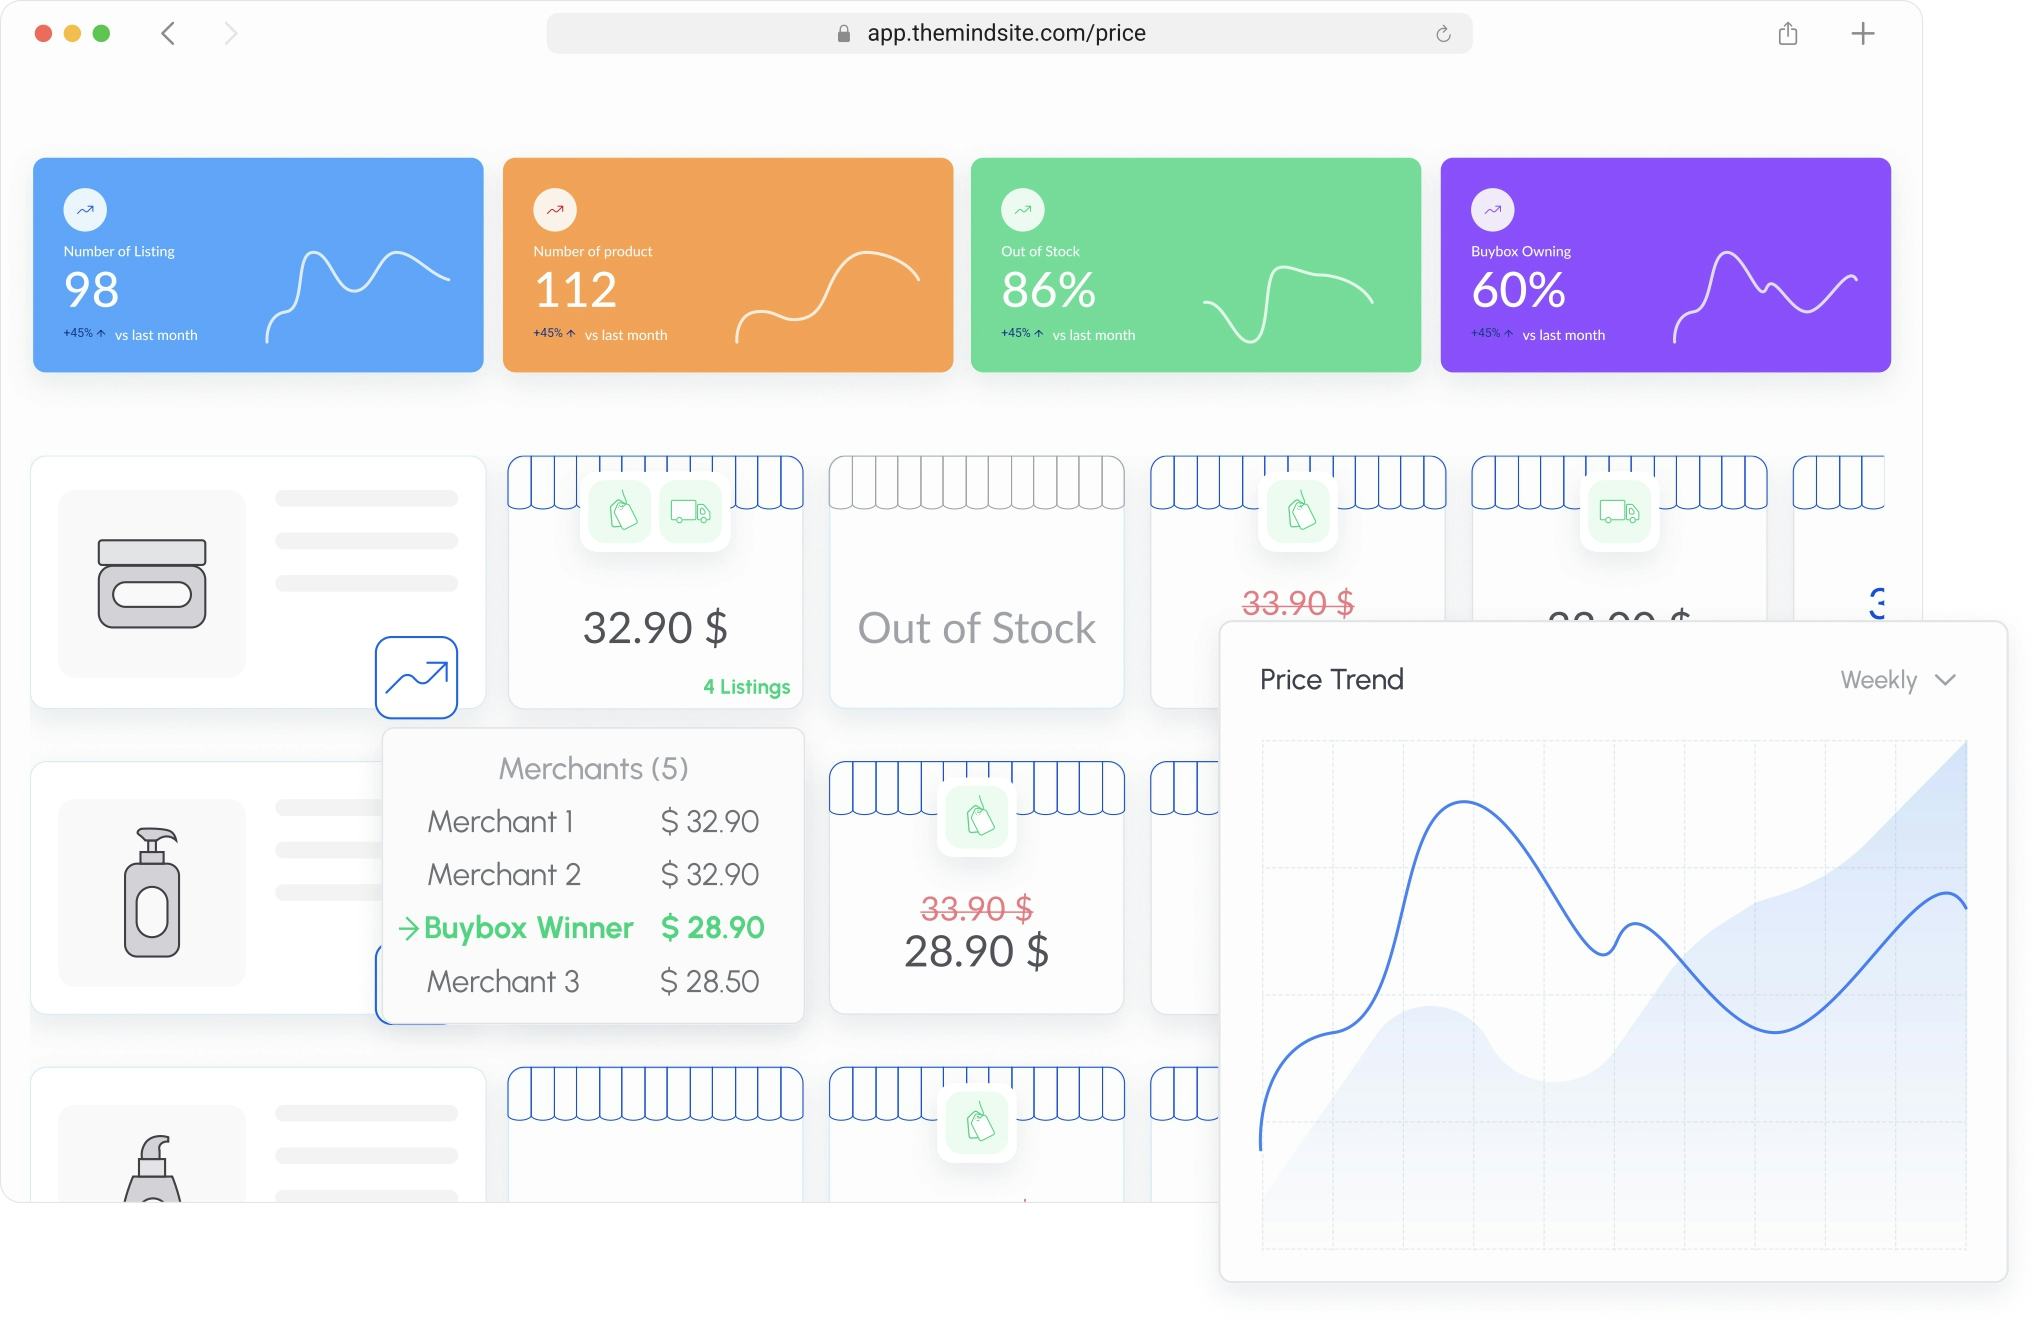Click the trend icon on the orange Number of product card

click(556, 209)
